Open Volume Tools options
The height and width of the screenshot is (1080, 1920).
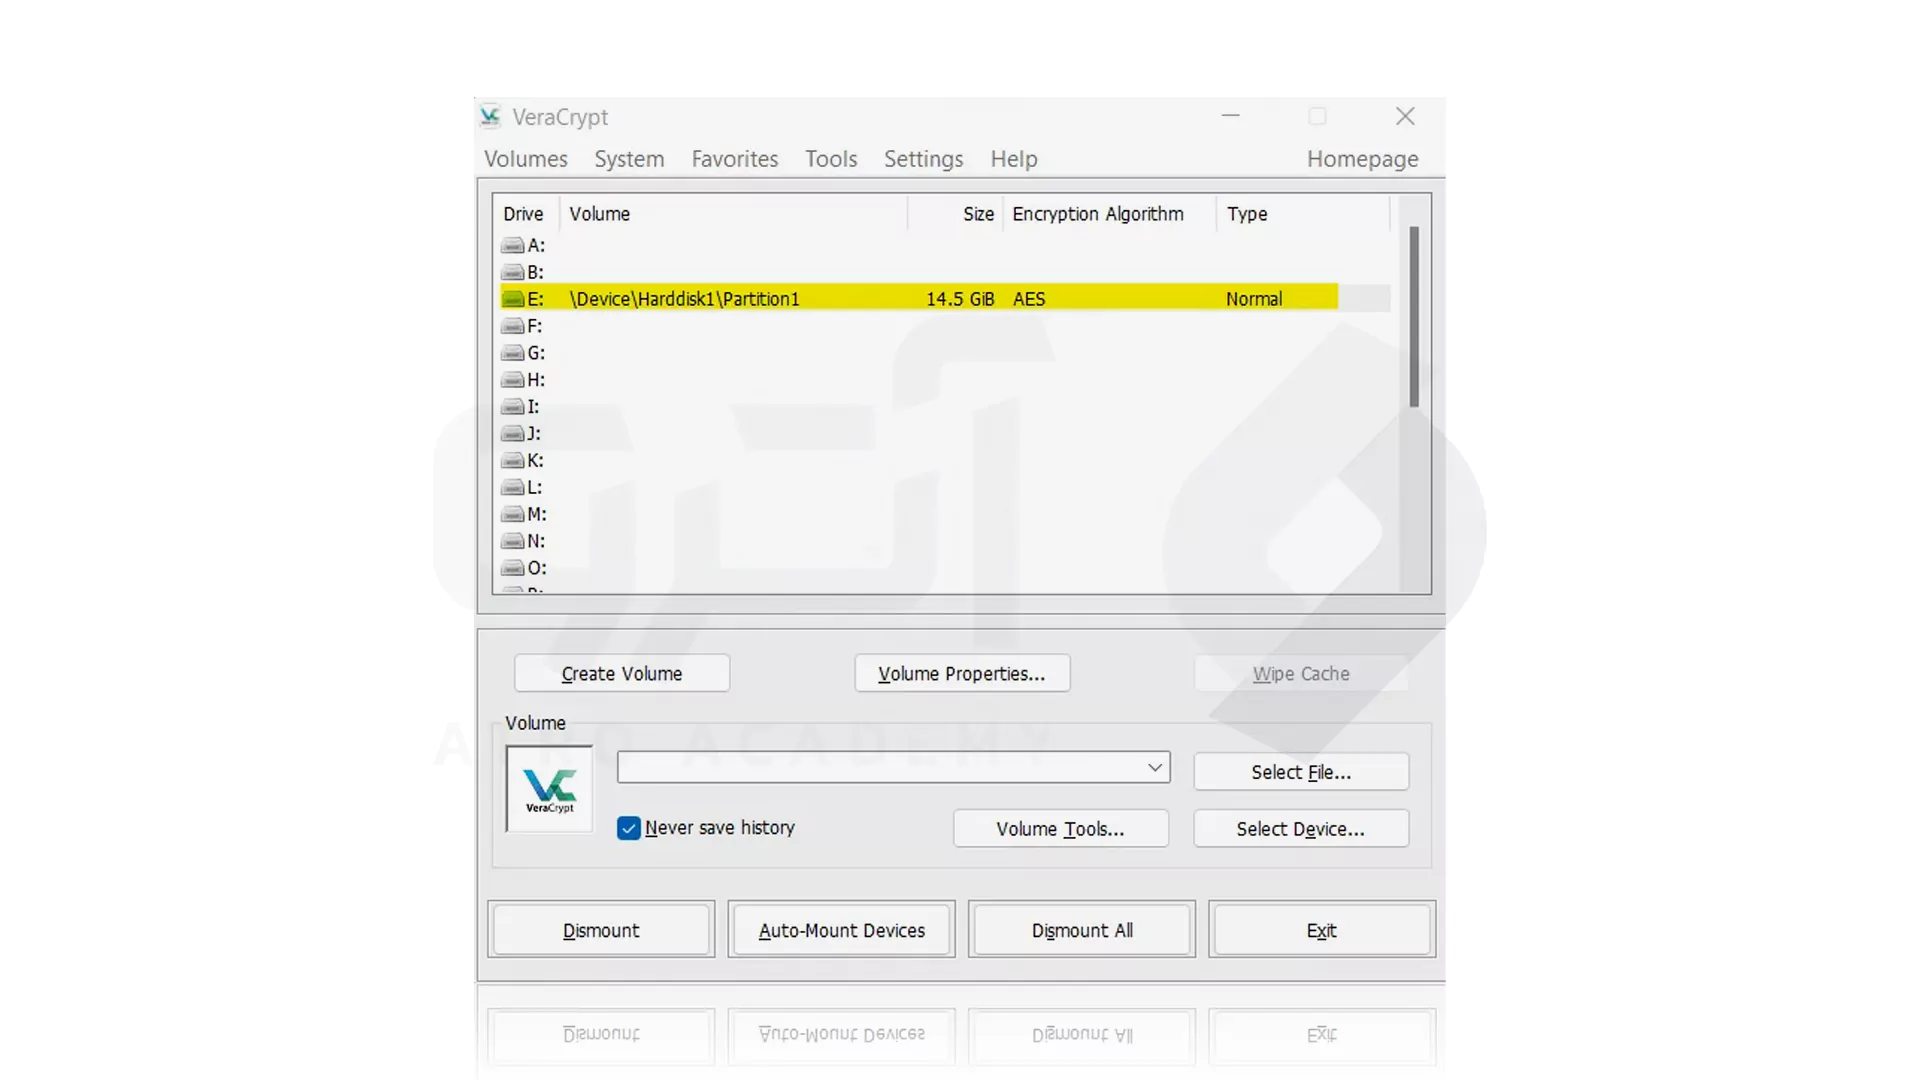(x=1061, y=829)
